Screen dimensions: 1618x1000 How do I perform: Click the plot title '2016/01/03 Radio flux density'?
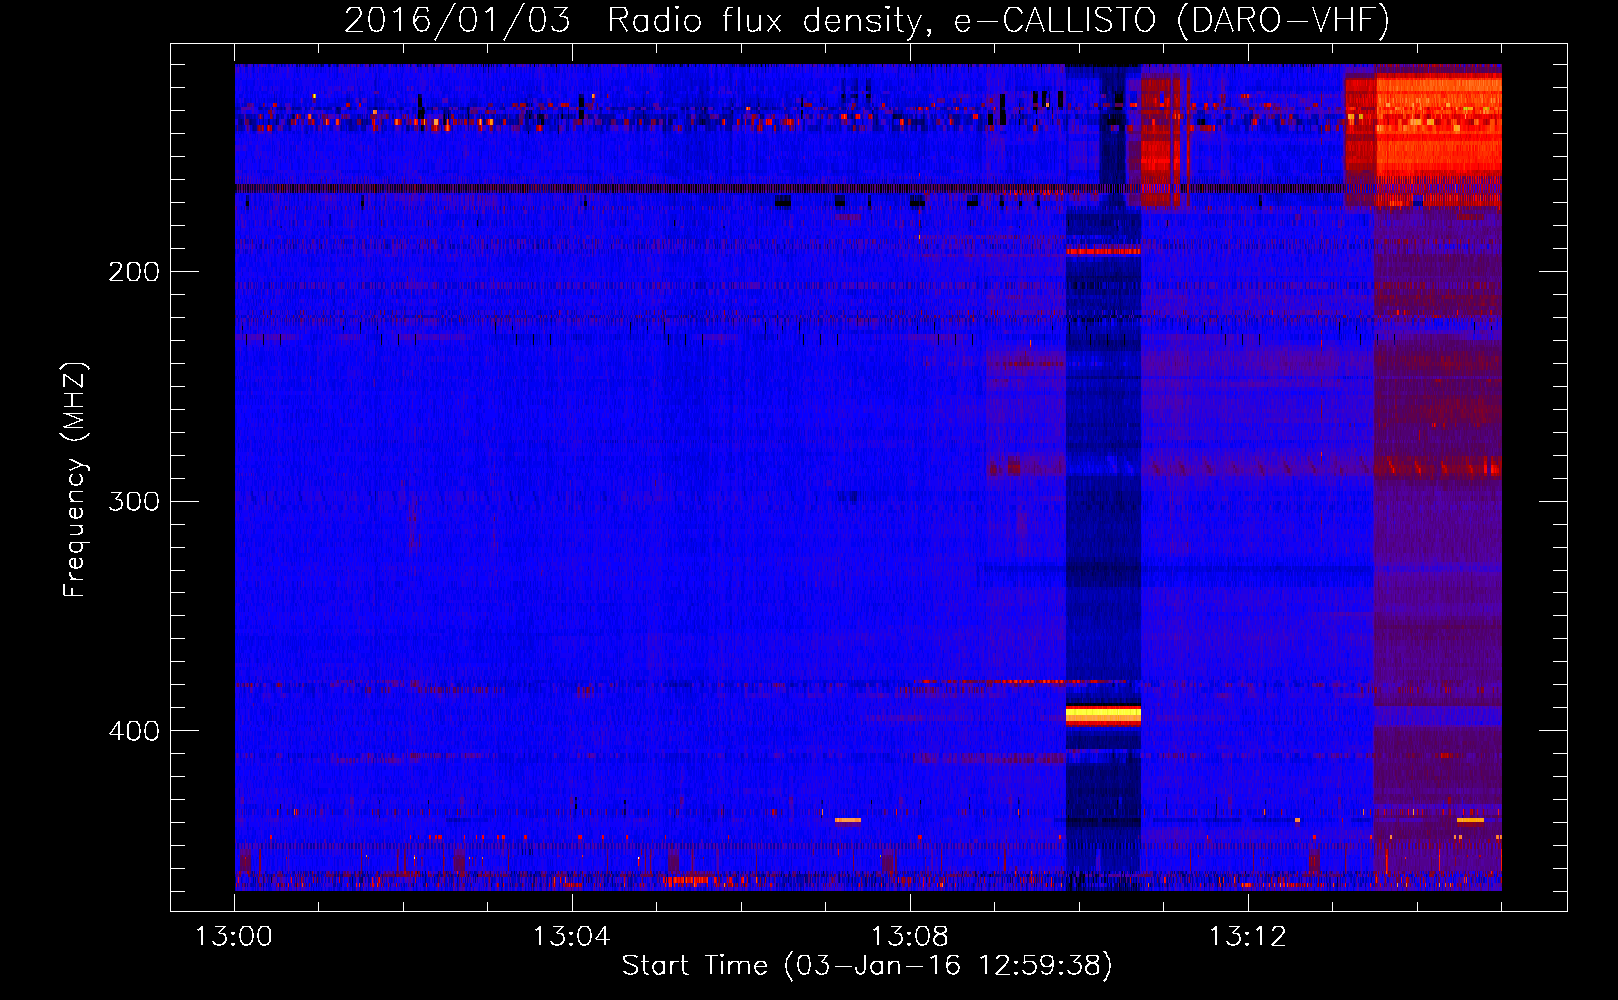(x=631, y=20)
